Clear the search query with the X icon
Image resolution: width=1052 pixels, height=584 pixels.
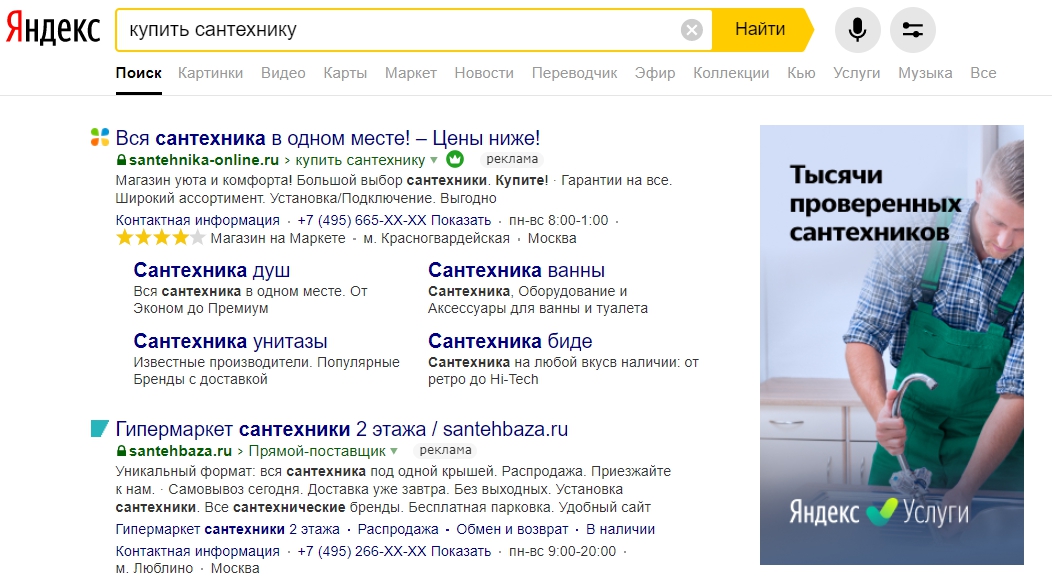(x=692, y=30)
